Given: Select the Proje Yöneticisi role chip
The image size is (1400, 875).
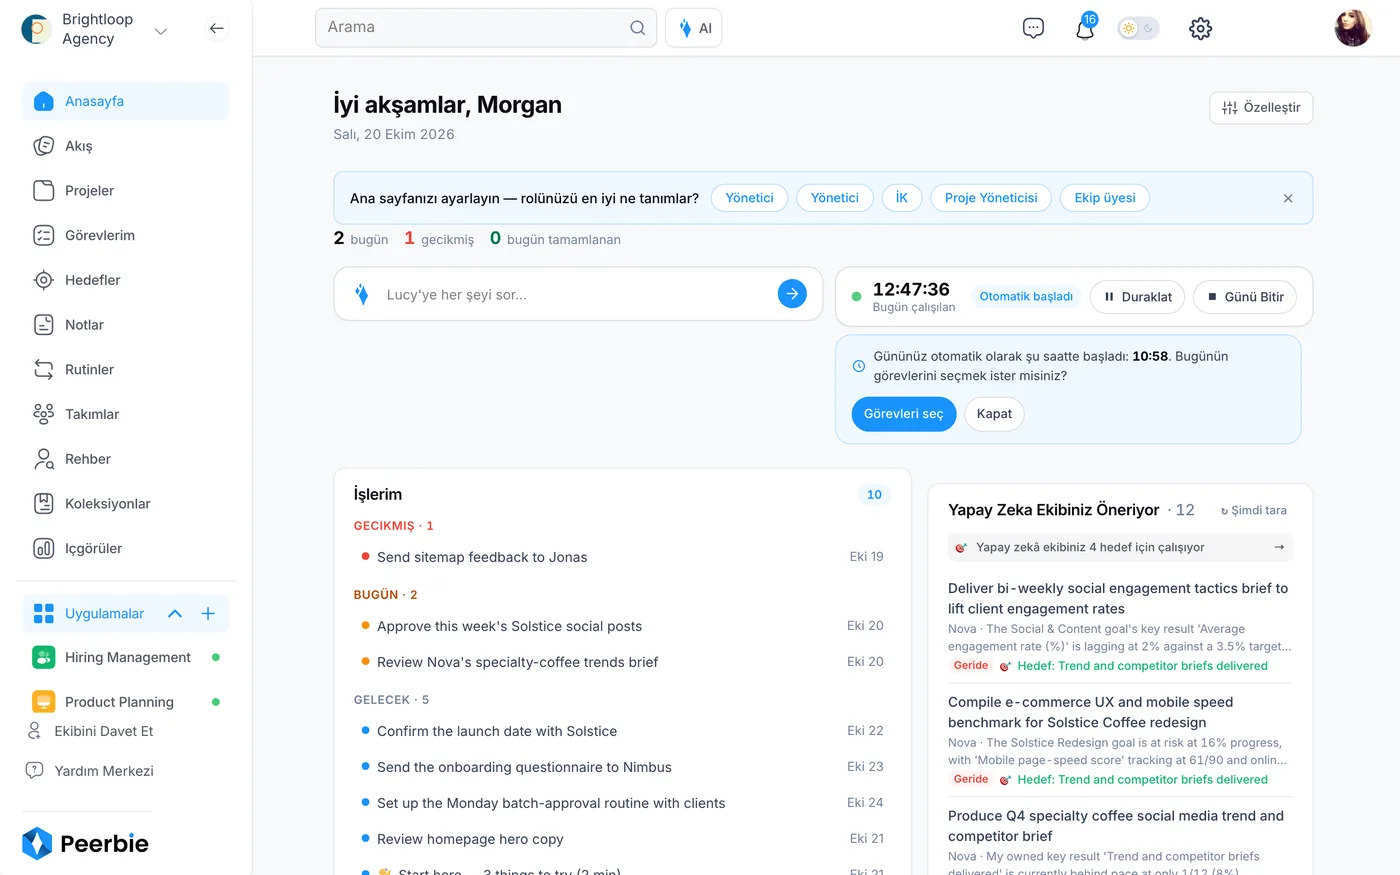Looking at the screenshot, I should point(991,198).
